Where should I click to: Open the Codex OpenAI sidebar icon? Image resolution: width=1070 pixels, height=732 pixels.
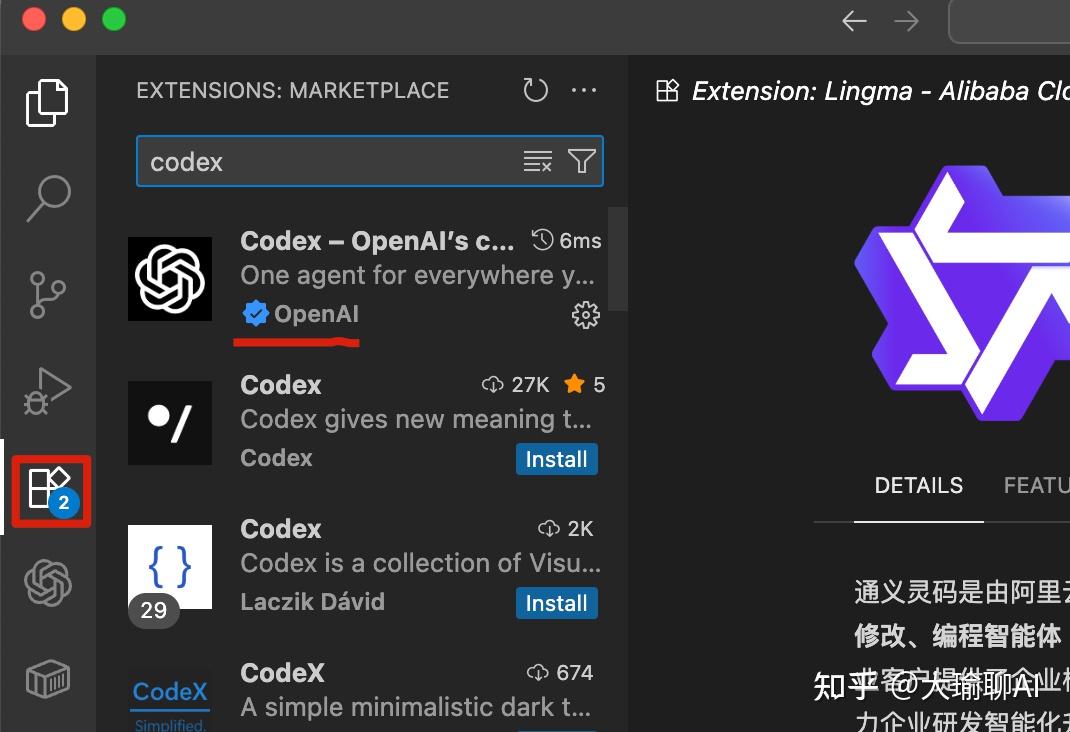pos(48,583)
